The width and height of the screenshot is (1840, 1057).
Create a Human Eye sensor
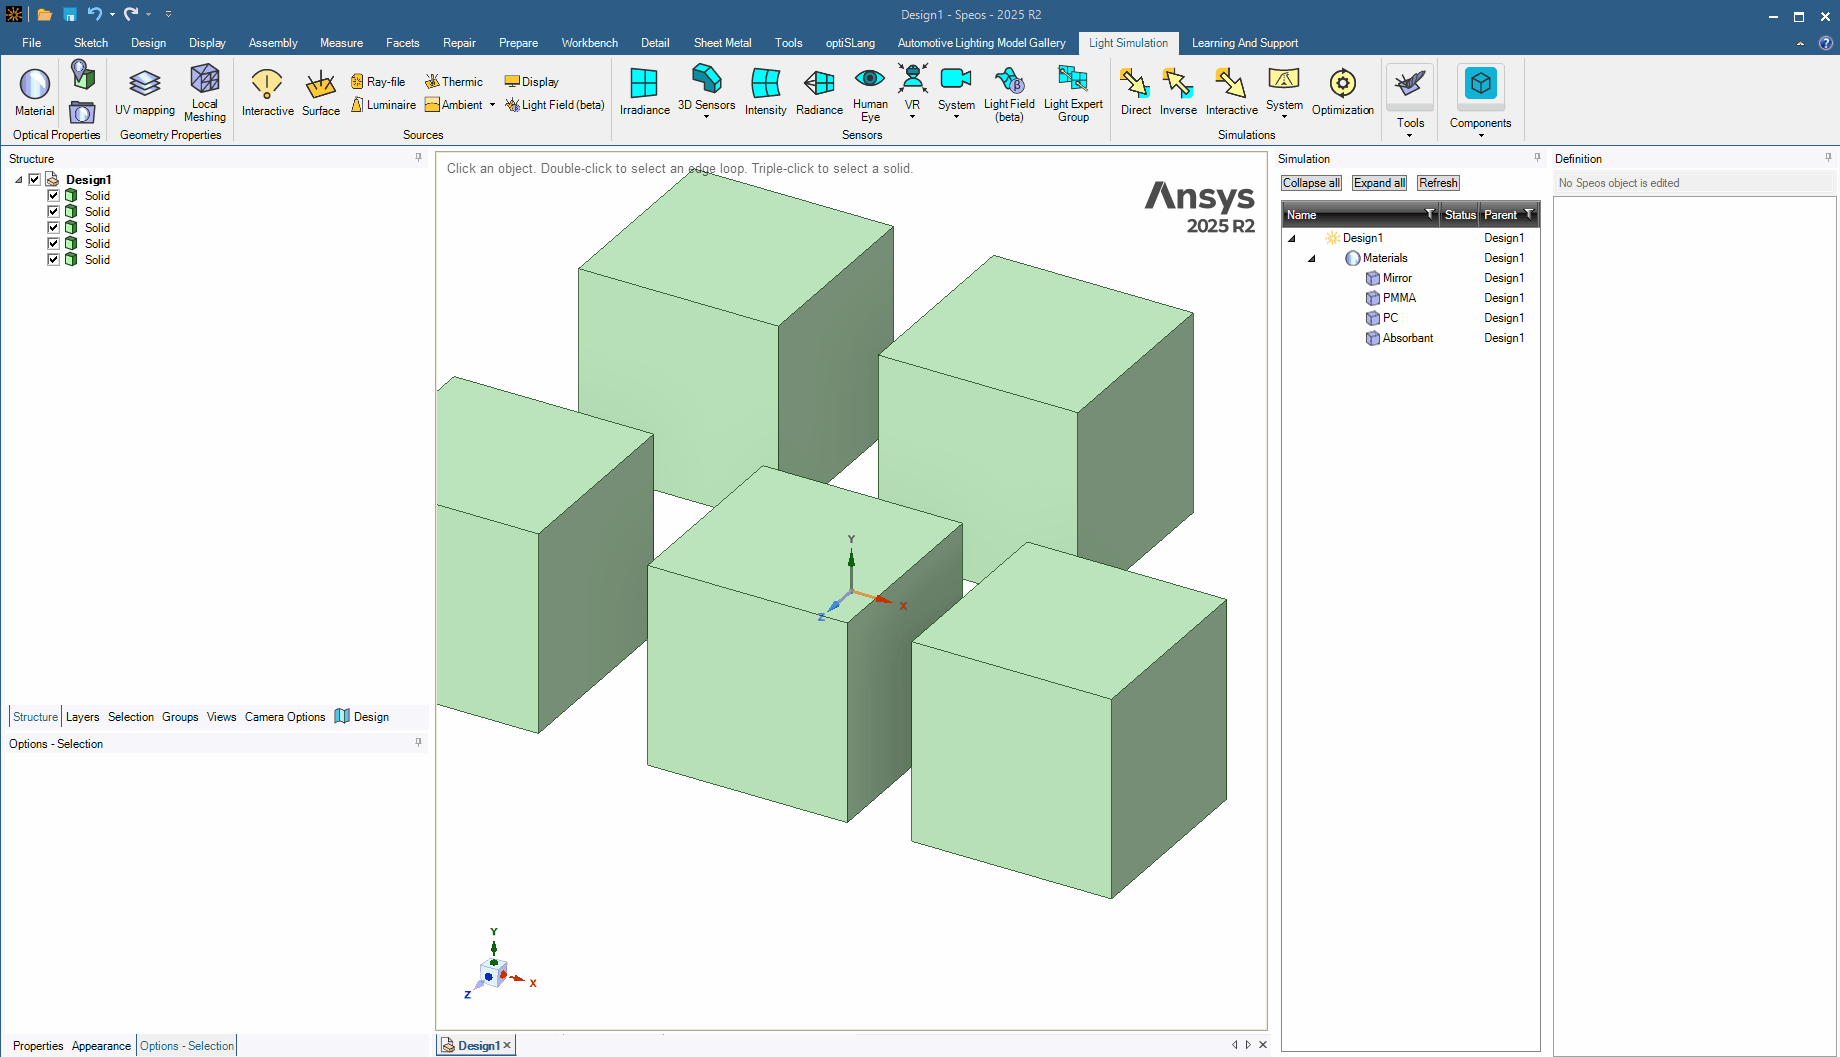[870, 94]
